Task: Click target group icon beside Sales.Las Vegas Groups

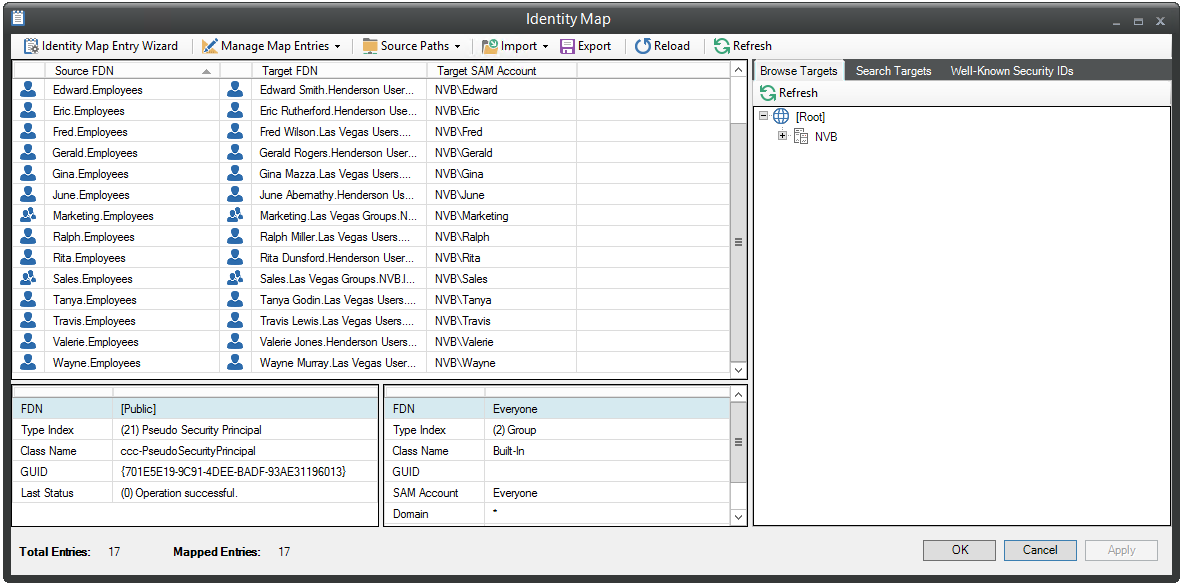Action: point(235,279)
